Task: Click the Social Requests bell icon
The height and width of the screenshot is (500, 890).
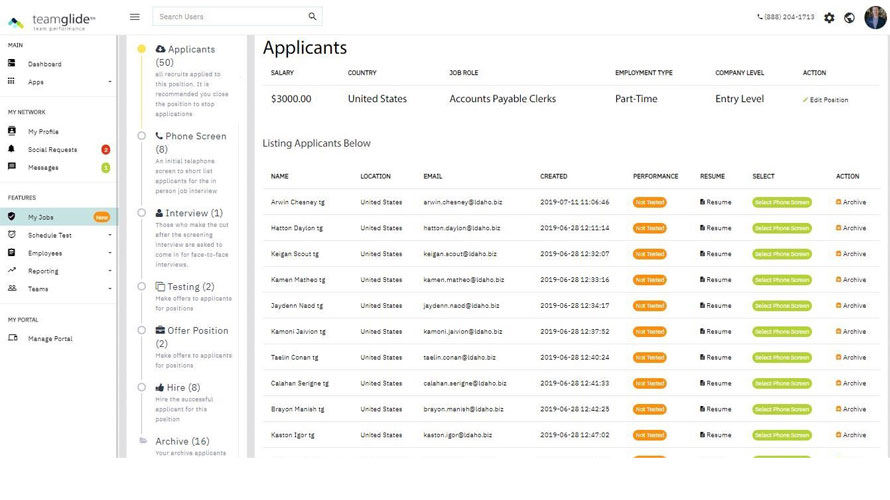Action: point(11,149)
